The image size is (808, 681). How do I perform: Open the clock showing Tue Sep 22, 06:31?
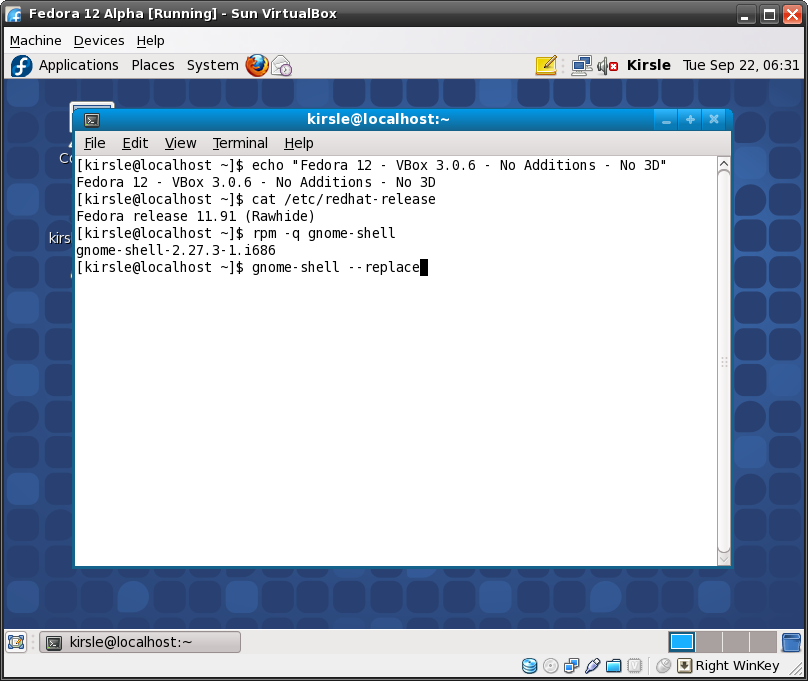741,65
